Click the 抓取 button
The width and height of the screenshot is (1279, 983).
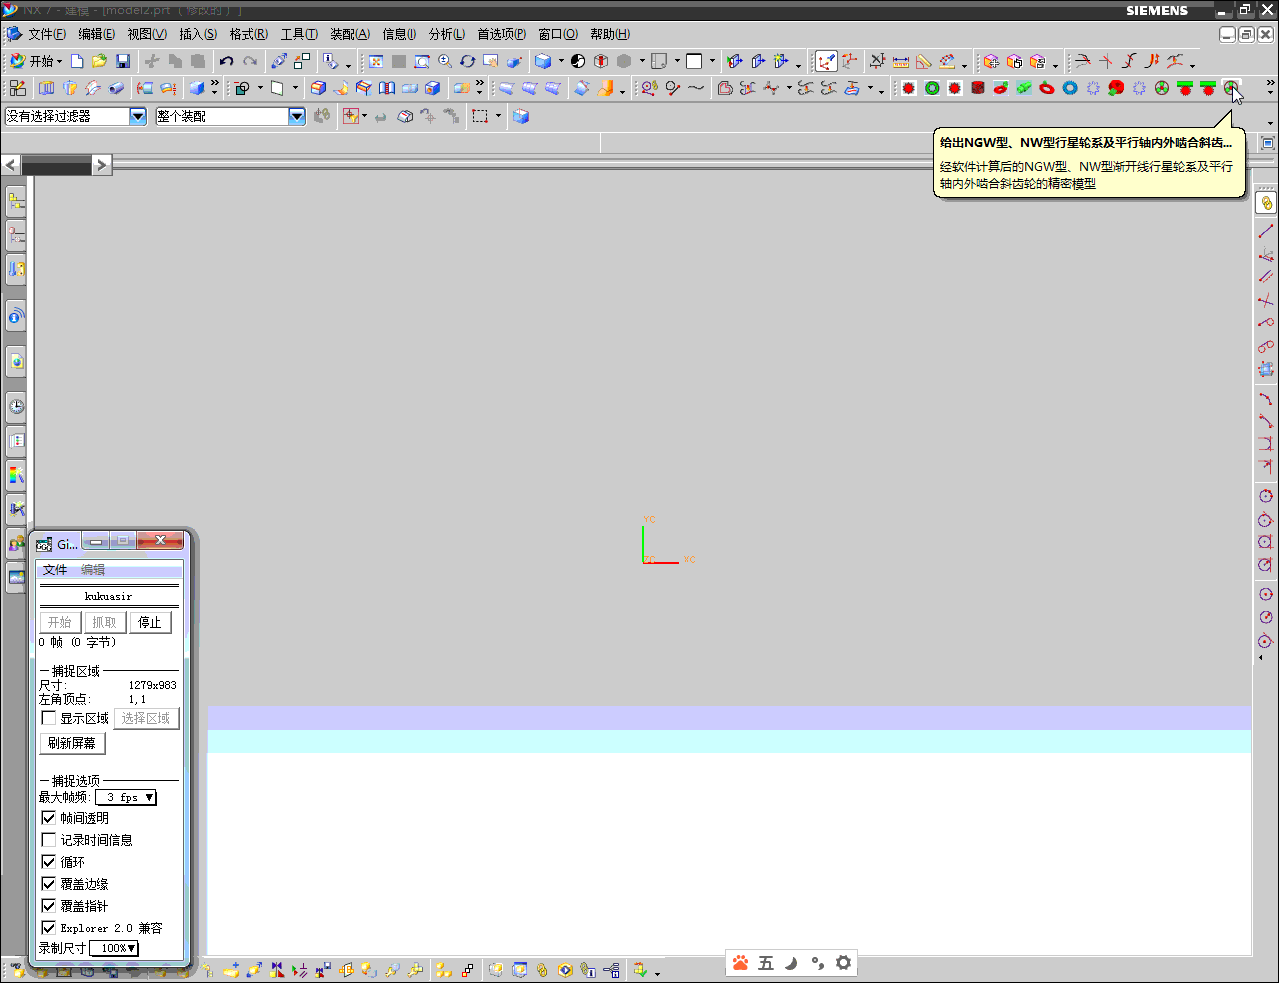(x=104, y=622)
